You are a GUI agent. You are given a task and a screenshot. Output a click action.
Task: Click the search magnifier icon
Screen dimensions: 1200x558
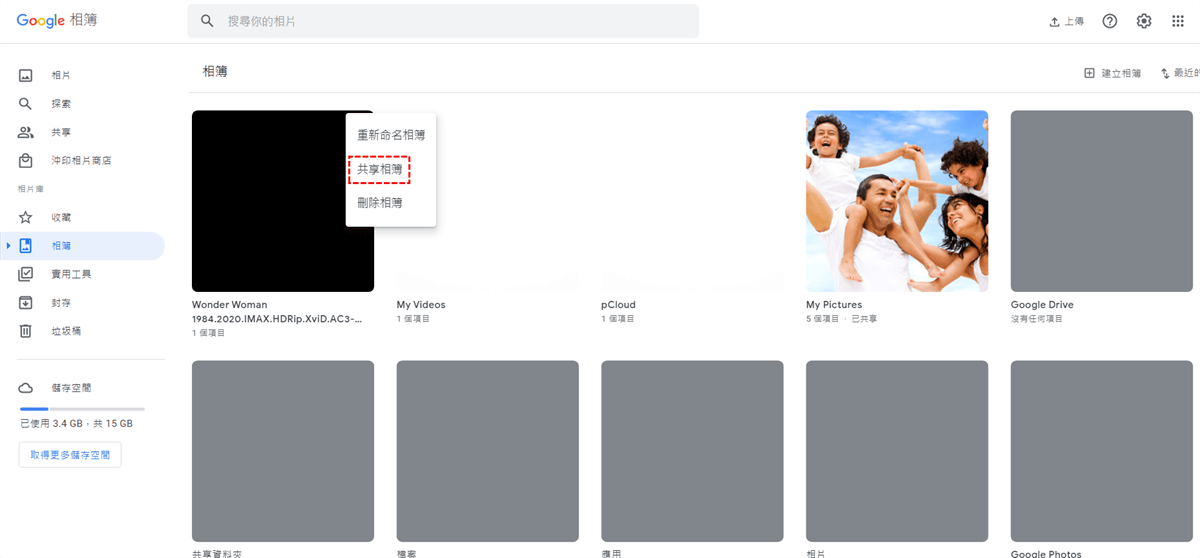[207, 21]
